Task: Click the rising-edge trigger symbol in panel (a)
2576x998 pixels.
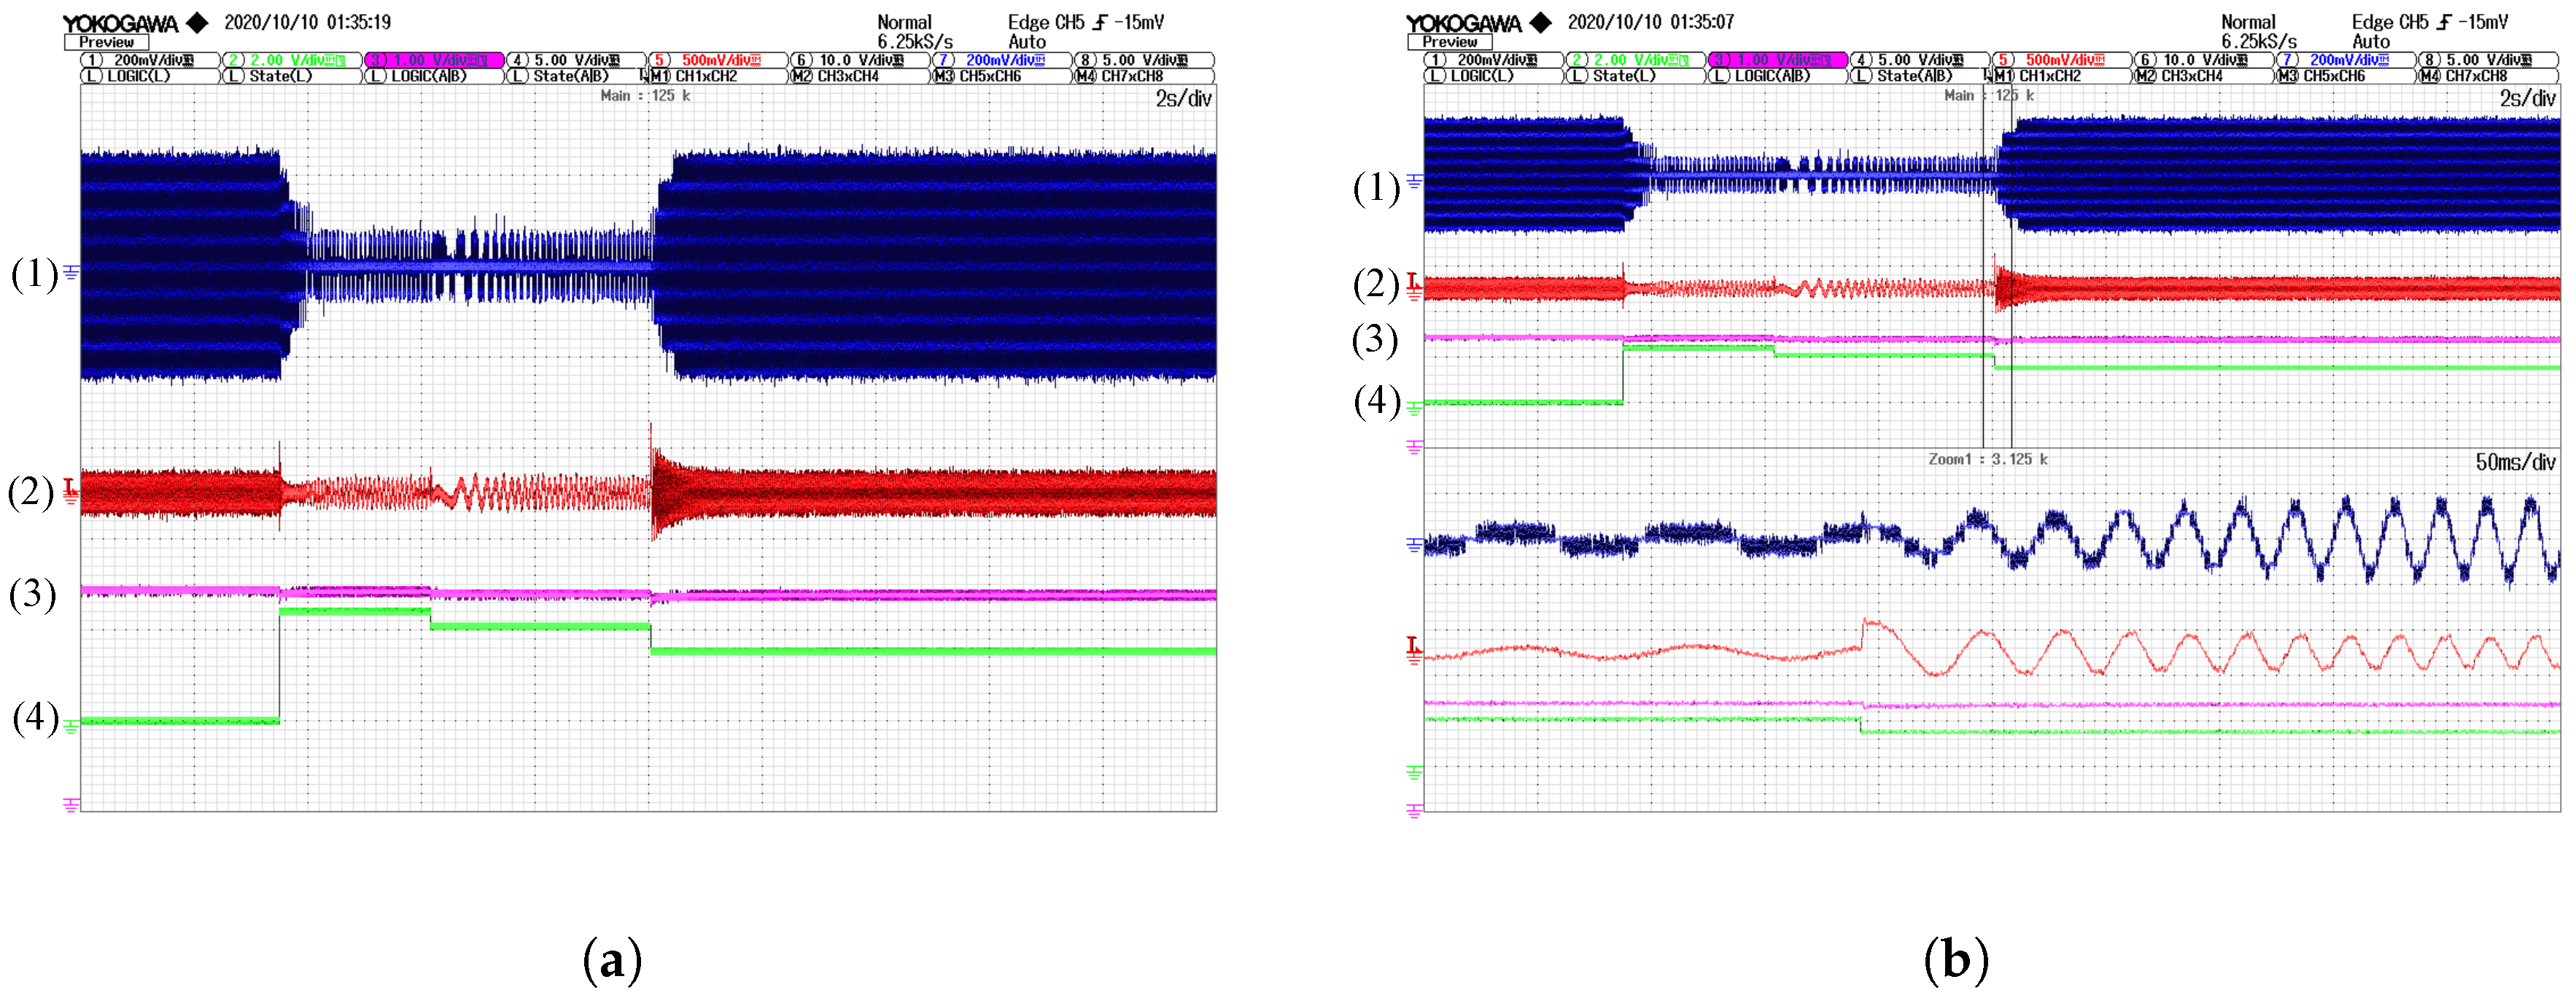Action: [x=1100, y=22]
